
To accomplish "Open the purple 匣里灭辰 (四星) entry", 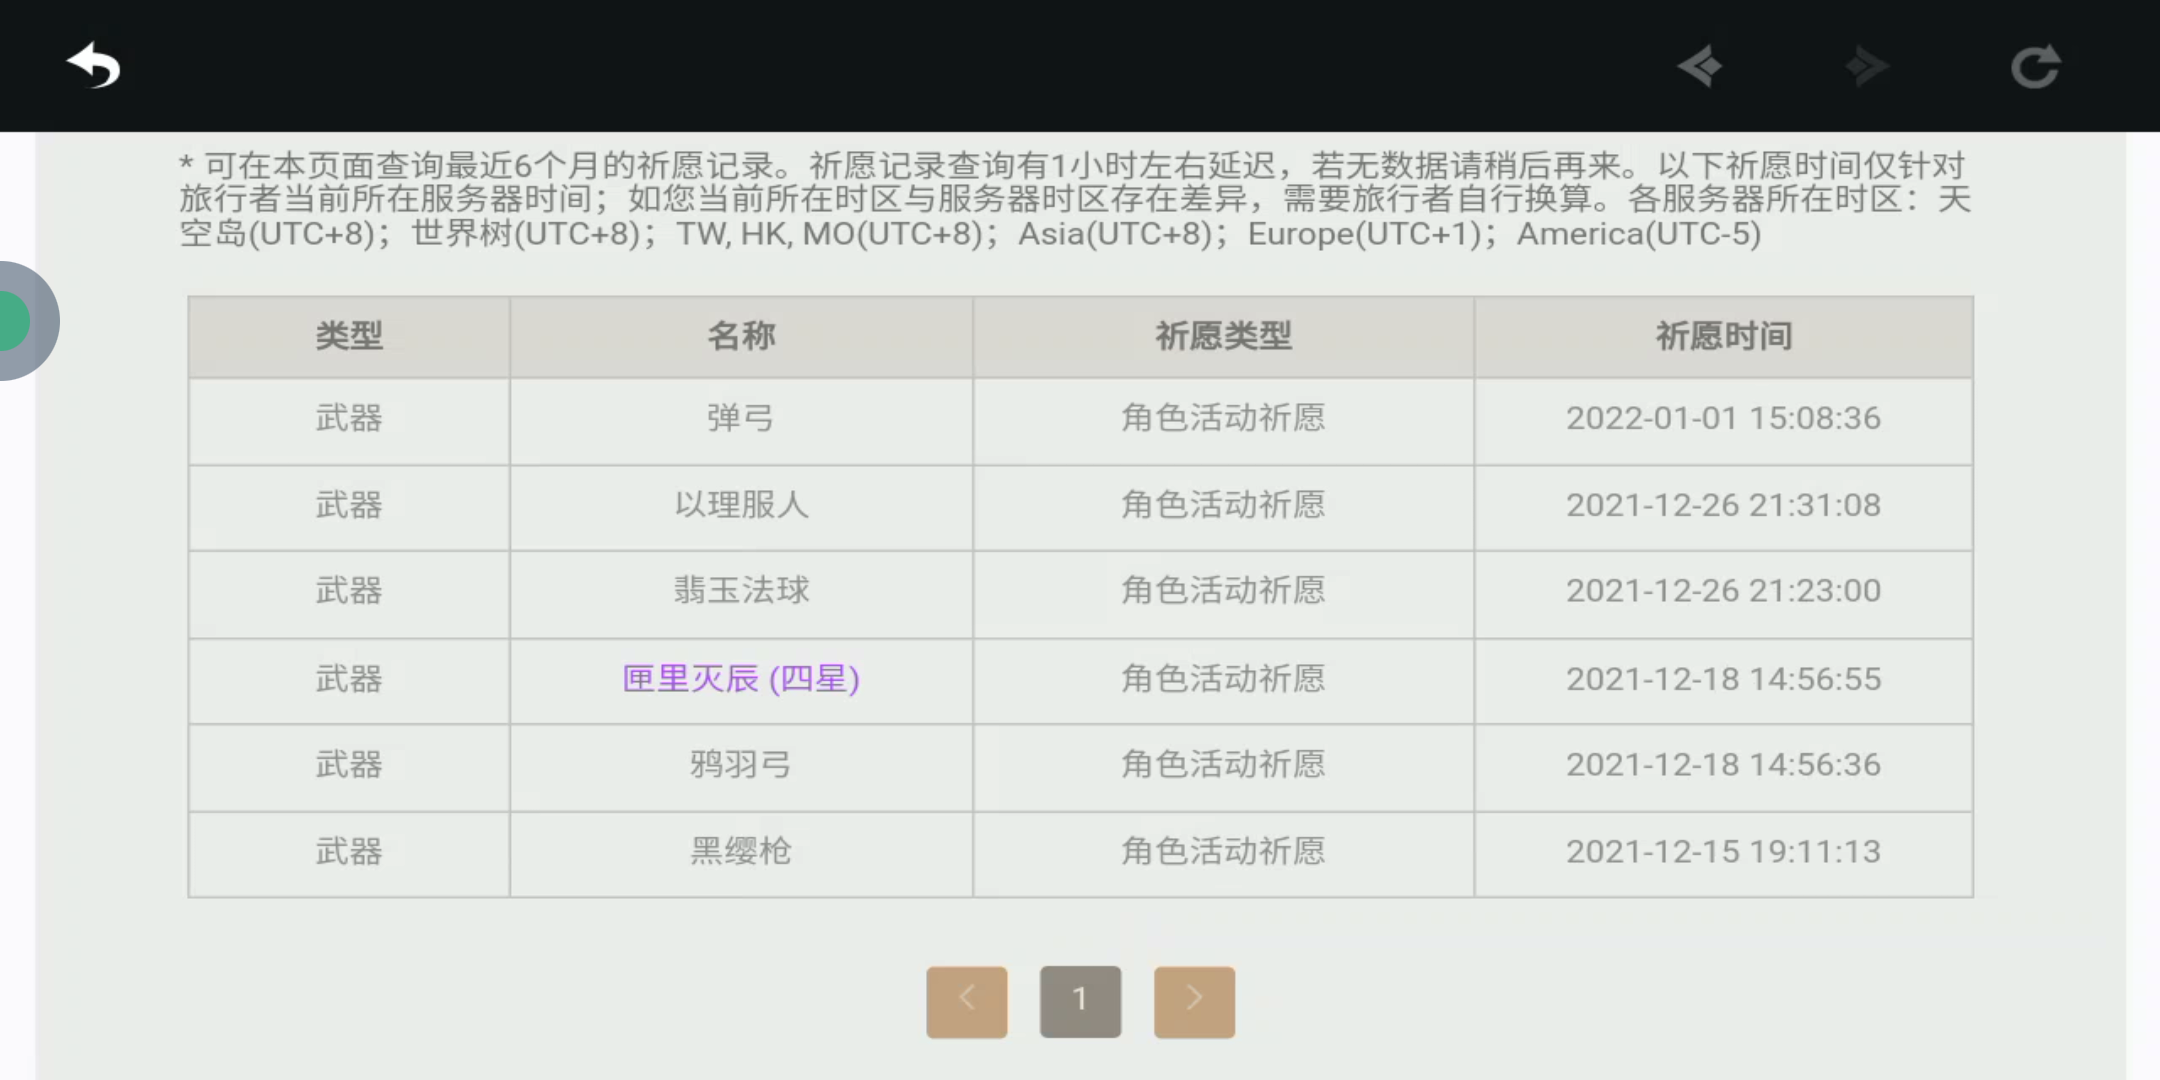I will (740, 679).
